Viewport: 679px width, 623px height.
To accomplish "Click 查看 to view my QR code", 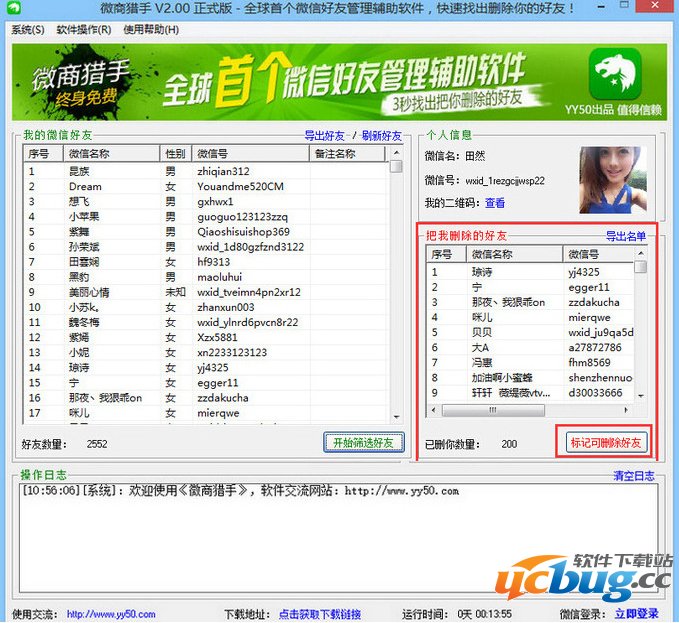I will pos(495,203).
